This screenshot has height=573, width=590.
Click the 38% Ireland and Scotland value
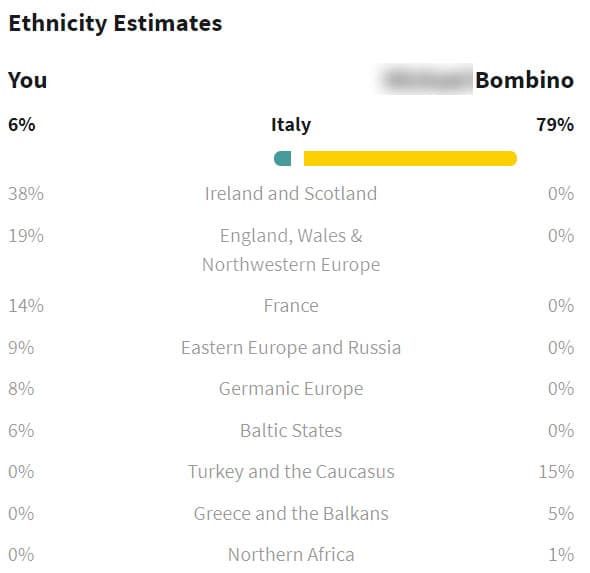point(26,194)
